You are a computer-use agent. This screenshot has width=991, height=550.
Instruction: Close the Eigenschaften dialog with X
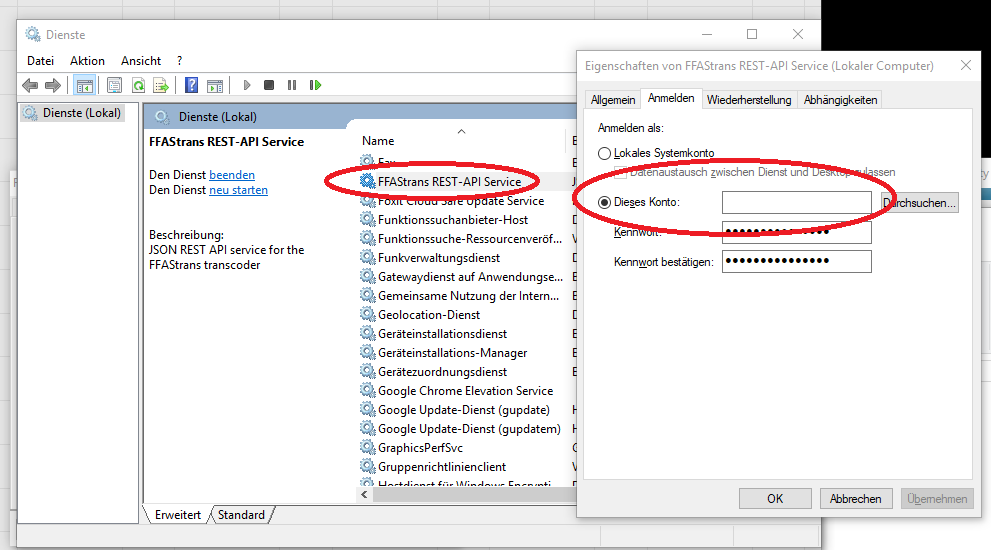point(965,65)
